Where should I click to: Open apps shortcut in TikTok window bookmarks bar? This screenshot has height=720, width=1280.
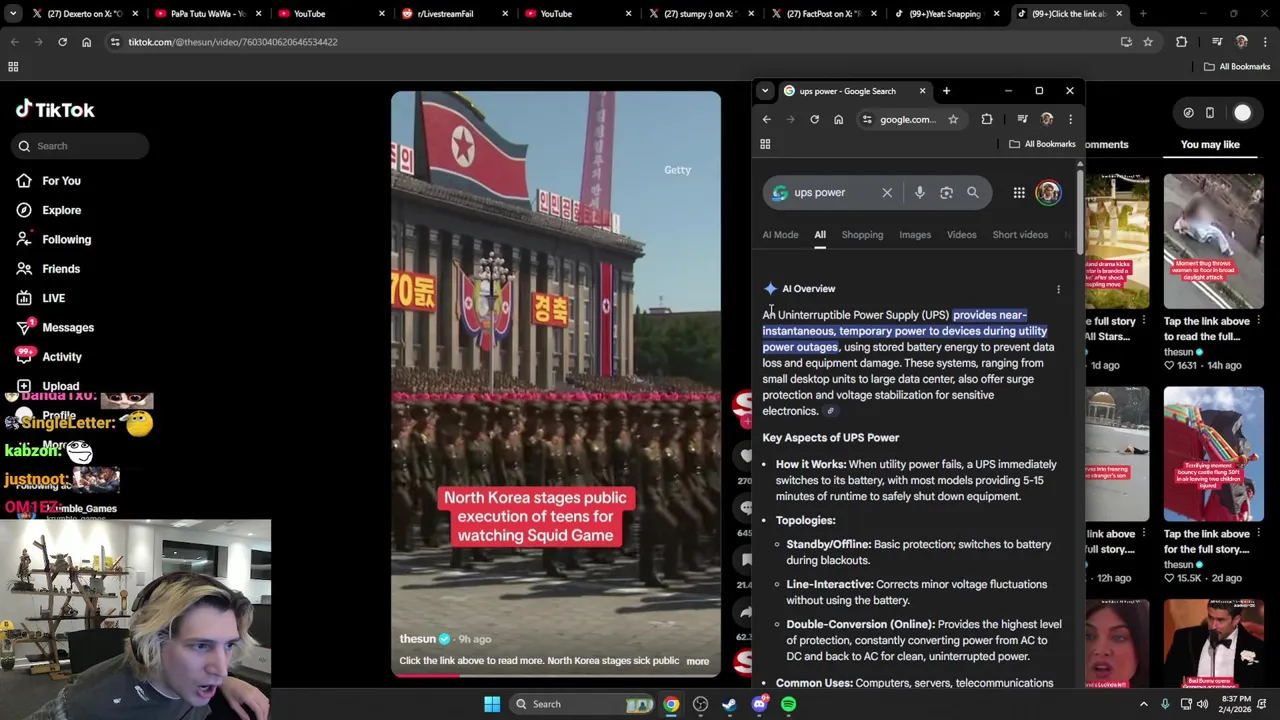tap(13, 67)
